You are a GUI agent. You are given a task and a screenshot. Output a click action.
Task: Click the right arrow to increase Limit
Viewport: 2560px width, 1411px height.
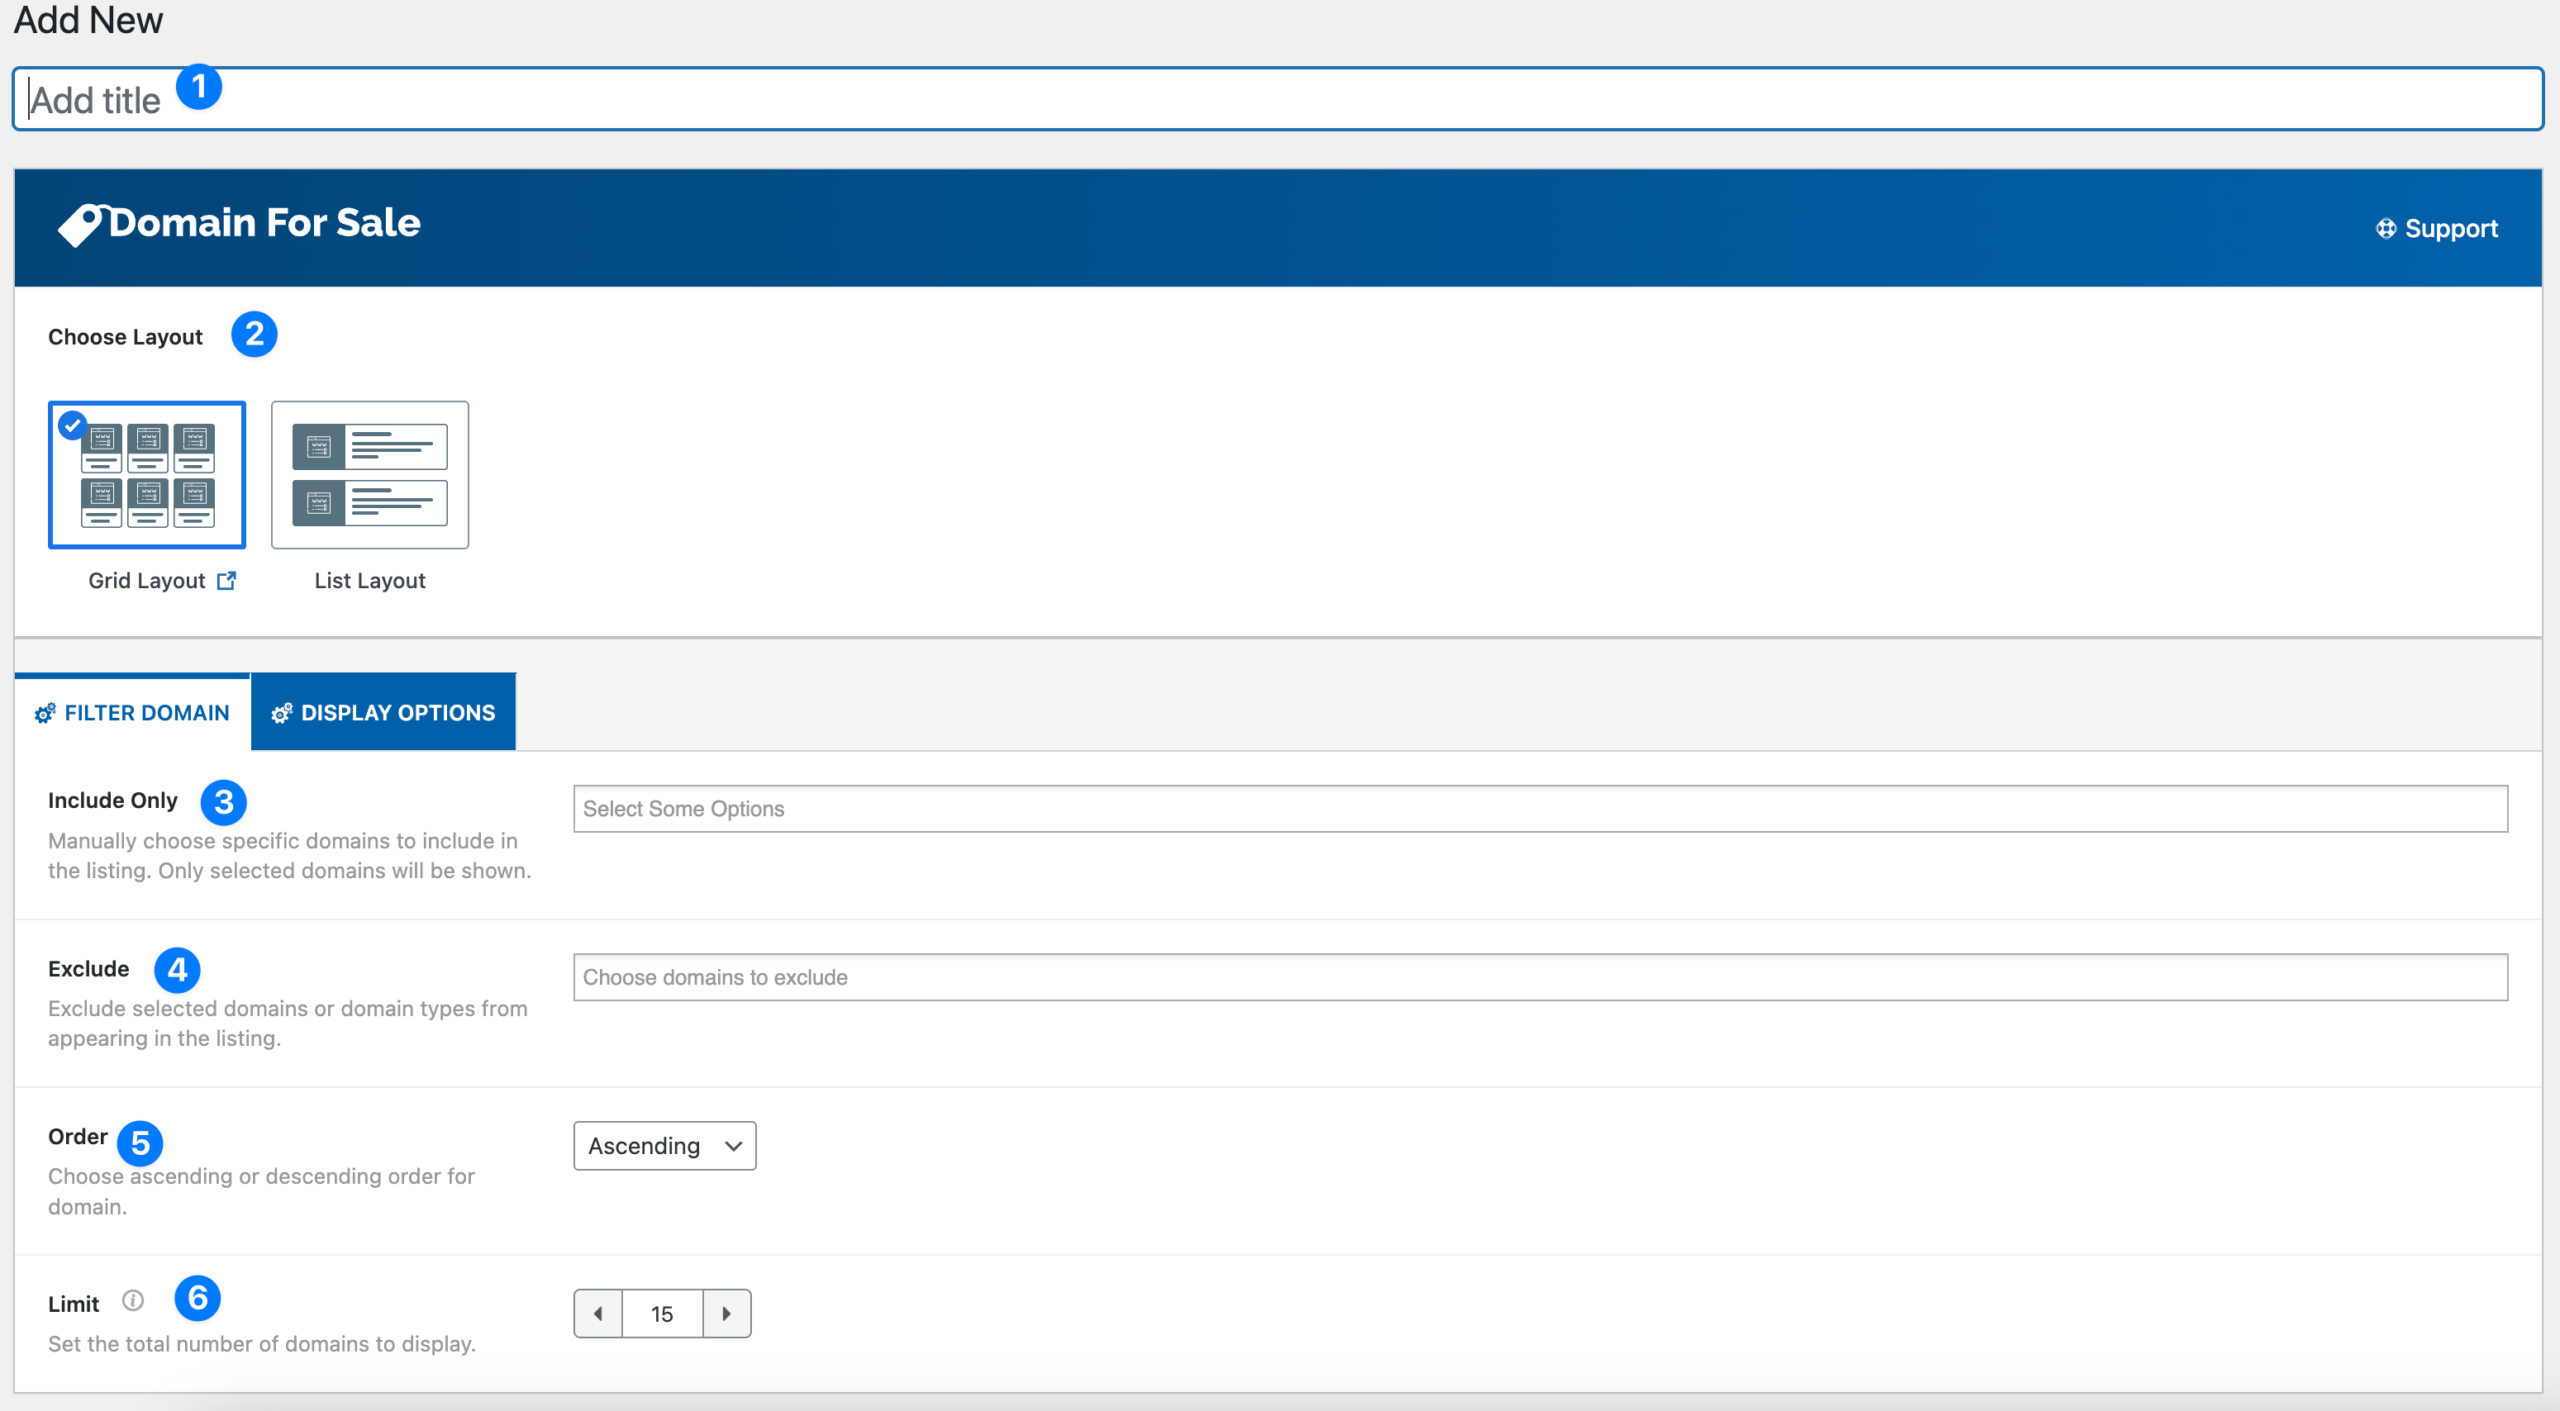(728, 1313)
